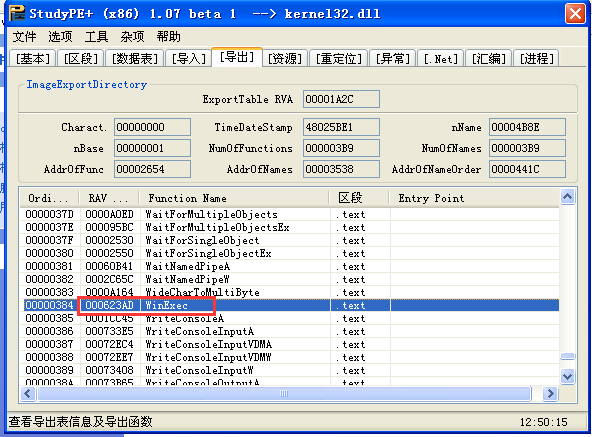Select the WaitForSingleObjectEx function name
Image resolution: width=592 pixels, height=437 pixels.
pyautogui.click(x=208, y=253)
